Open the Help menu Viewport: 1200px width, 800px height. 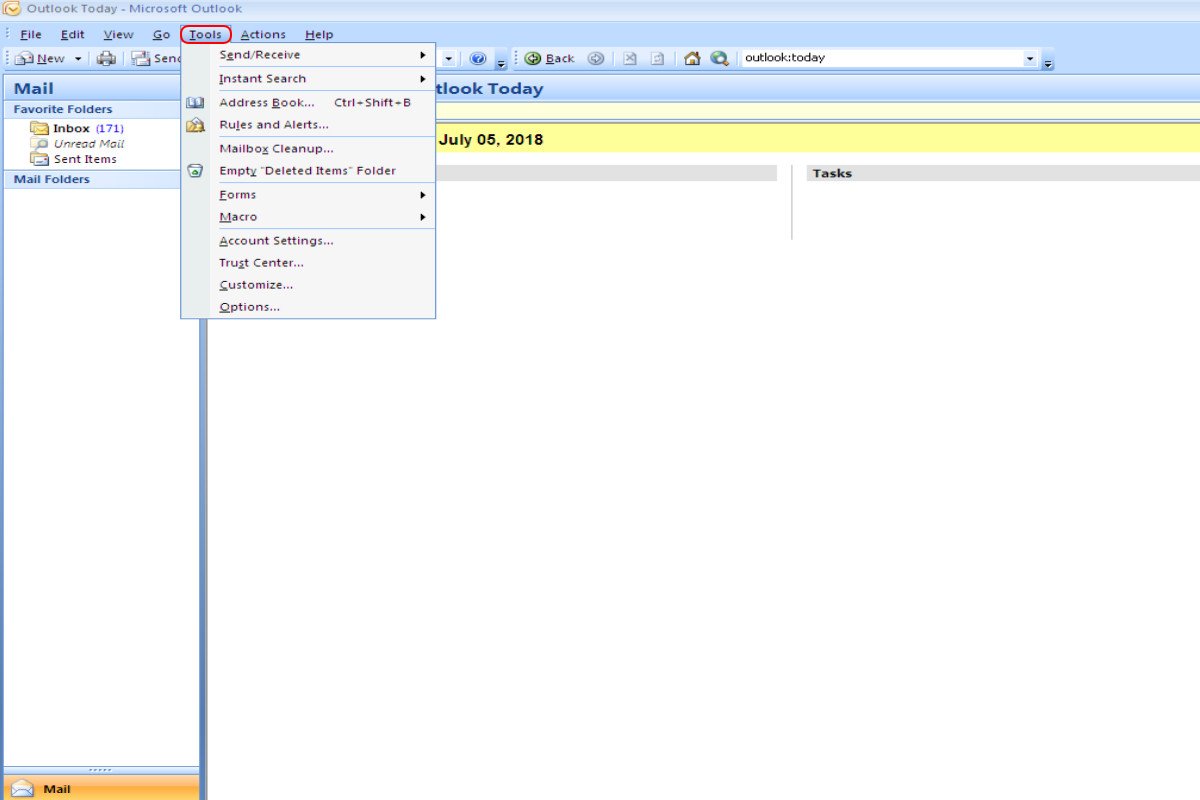(319, 35)
